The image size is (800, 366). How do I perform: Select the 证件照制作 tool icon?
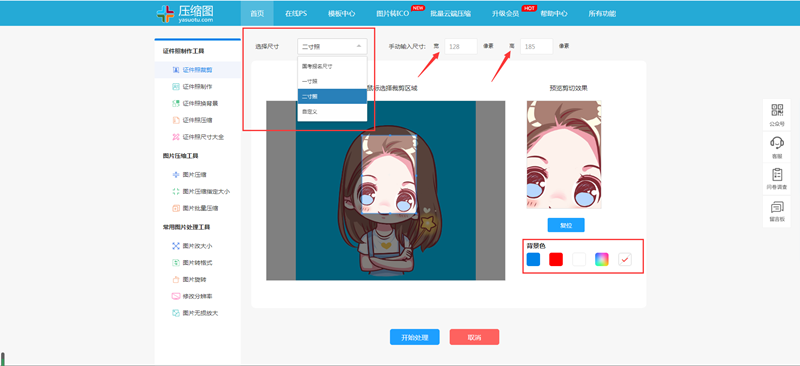point(176,87)
